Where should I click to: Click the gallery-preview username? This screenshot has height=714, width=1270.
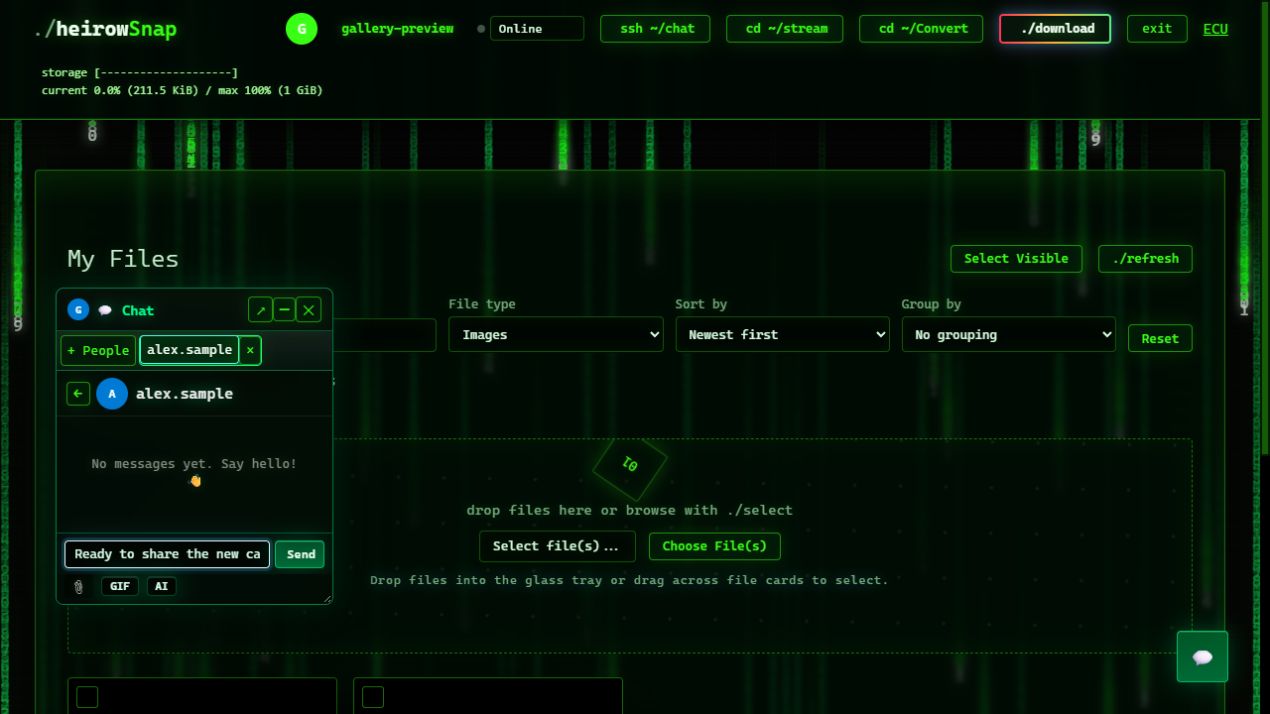[397, 29]
